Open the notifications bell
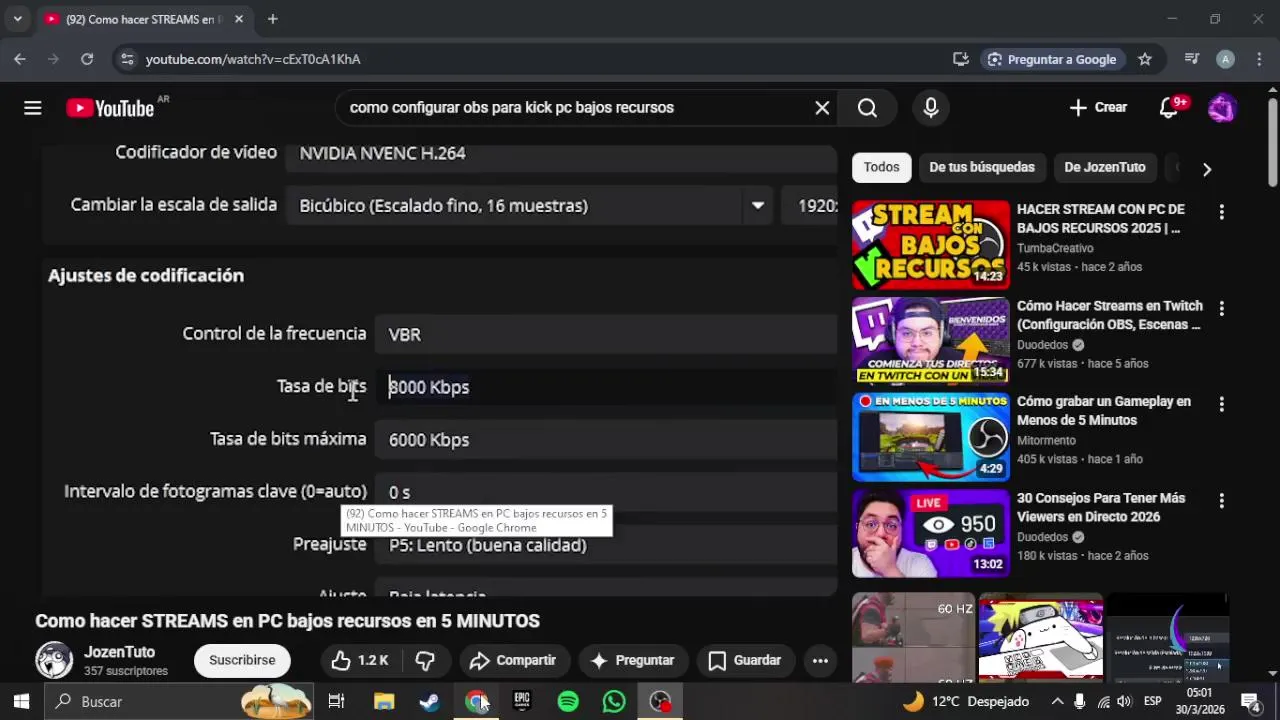Viewport: 1280px width, 720px height. [1169, 108]
